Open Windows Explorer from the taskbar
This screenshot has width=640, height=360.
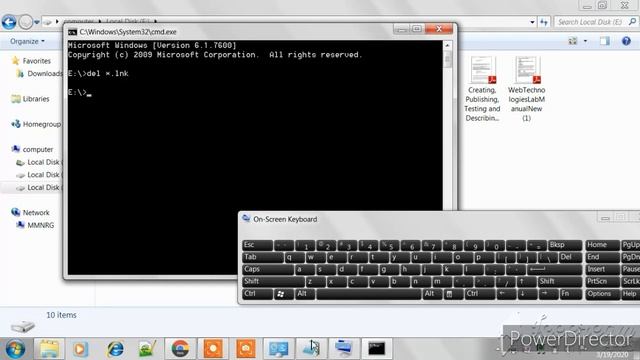(49, 349)
